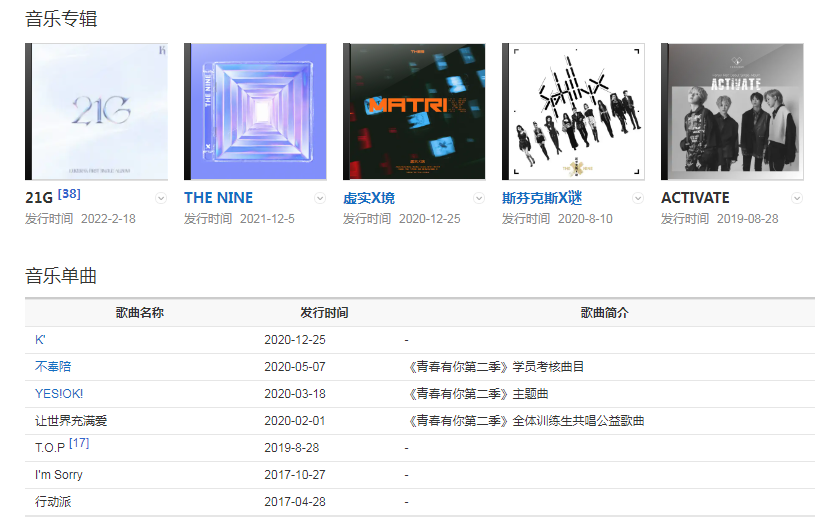Open THE NINE album title link
This screenshot has width=826, height=518.
click(x=218, y=198)
